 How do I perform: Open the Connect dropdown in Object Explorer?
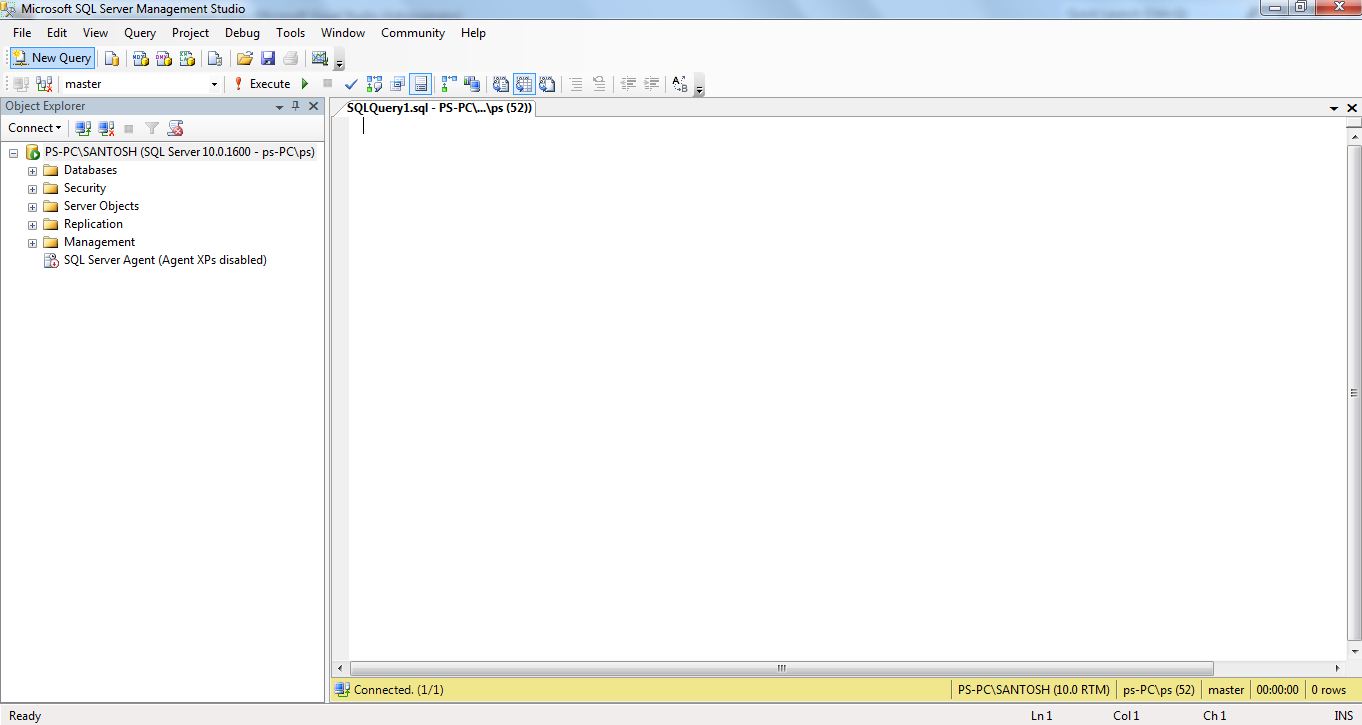pyautogui.click(x=35, y=128)
